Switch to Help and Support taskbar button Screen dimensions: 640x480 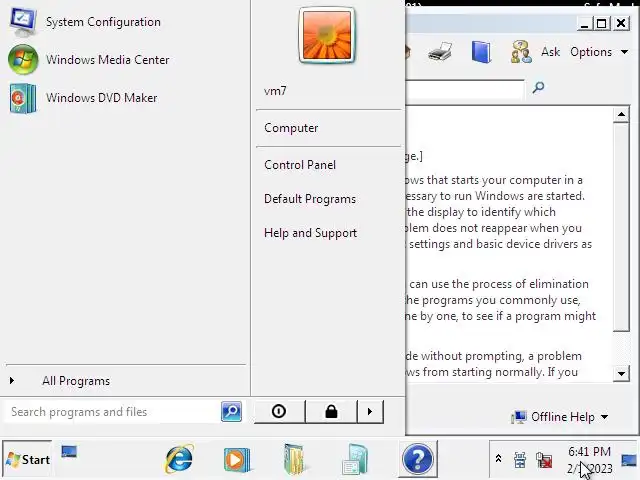[x=417, y=459]
